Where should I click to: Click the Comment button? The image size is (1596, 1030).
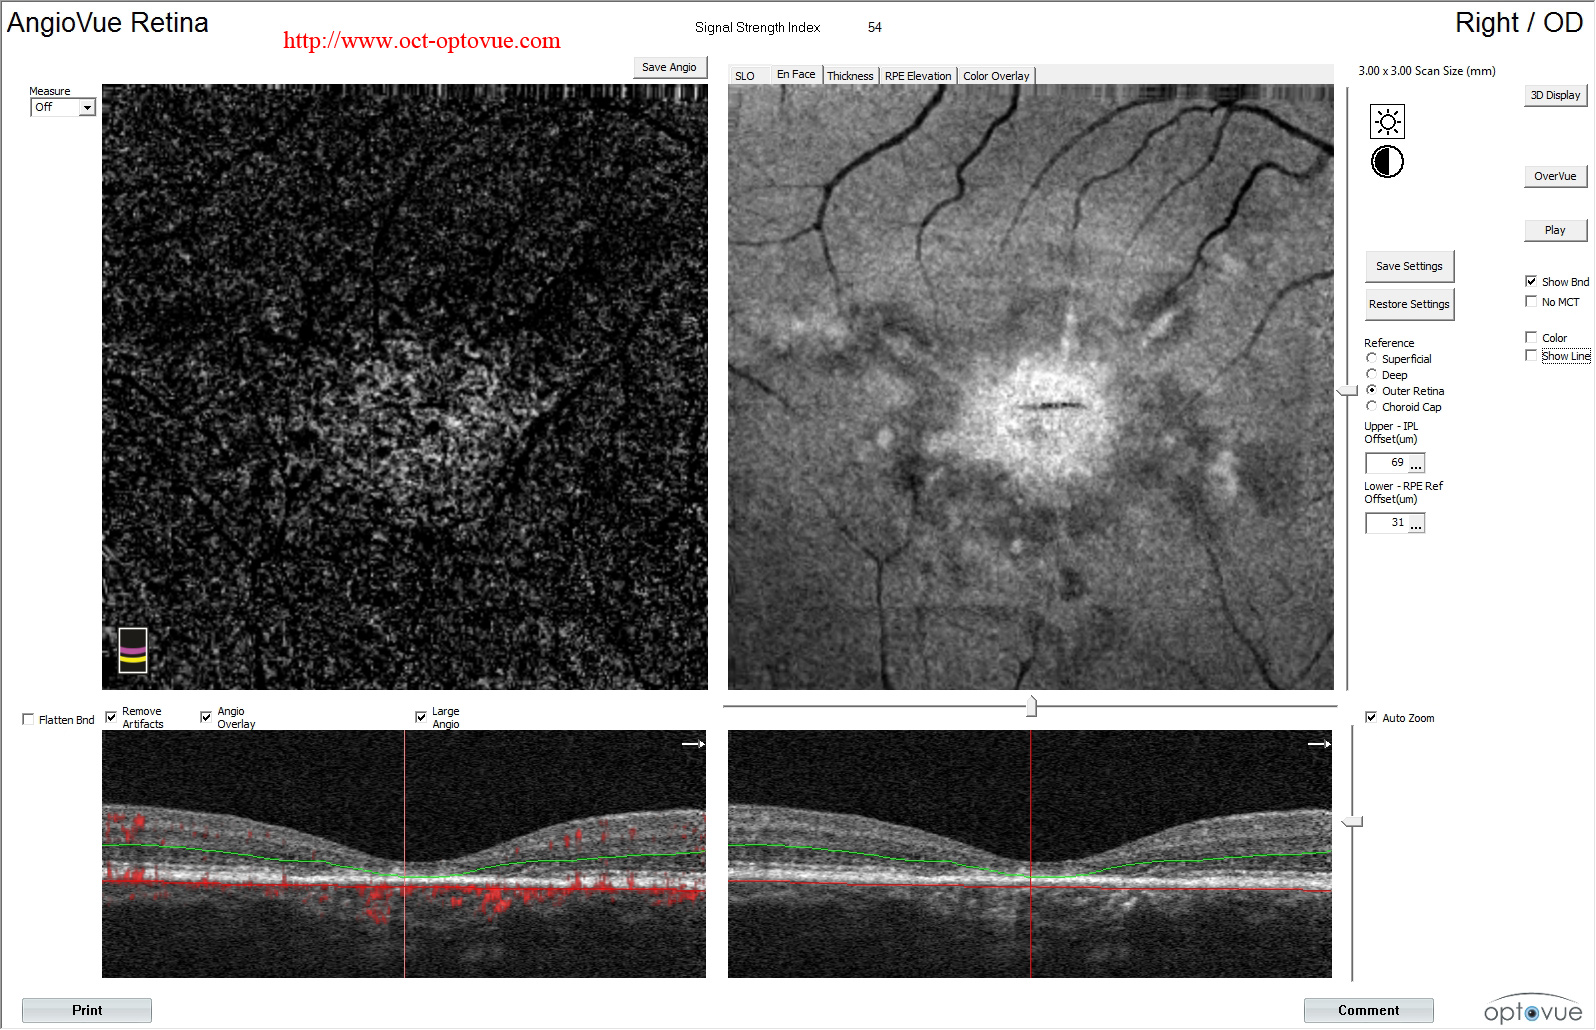point(1368,1010)
